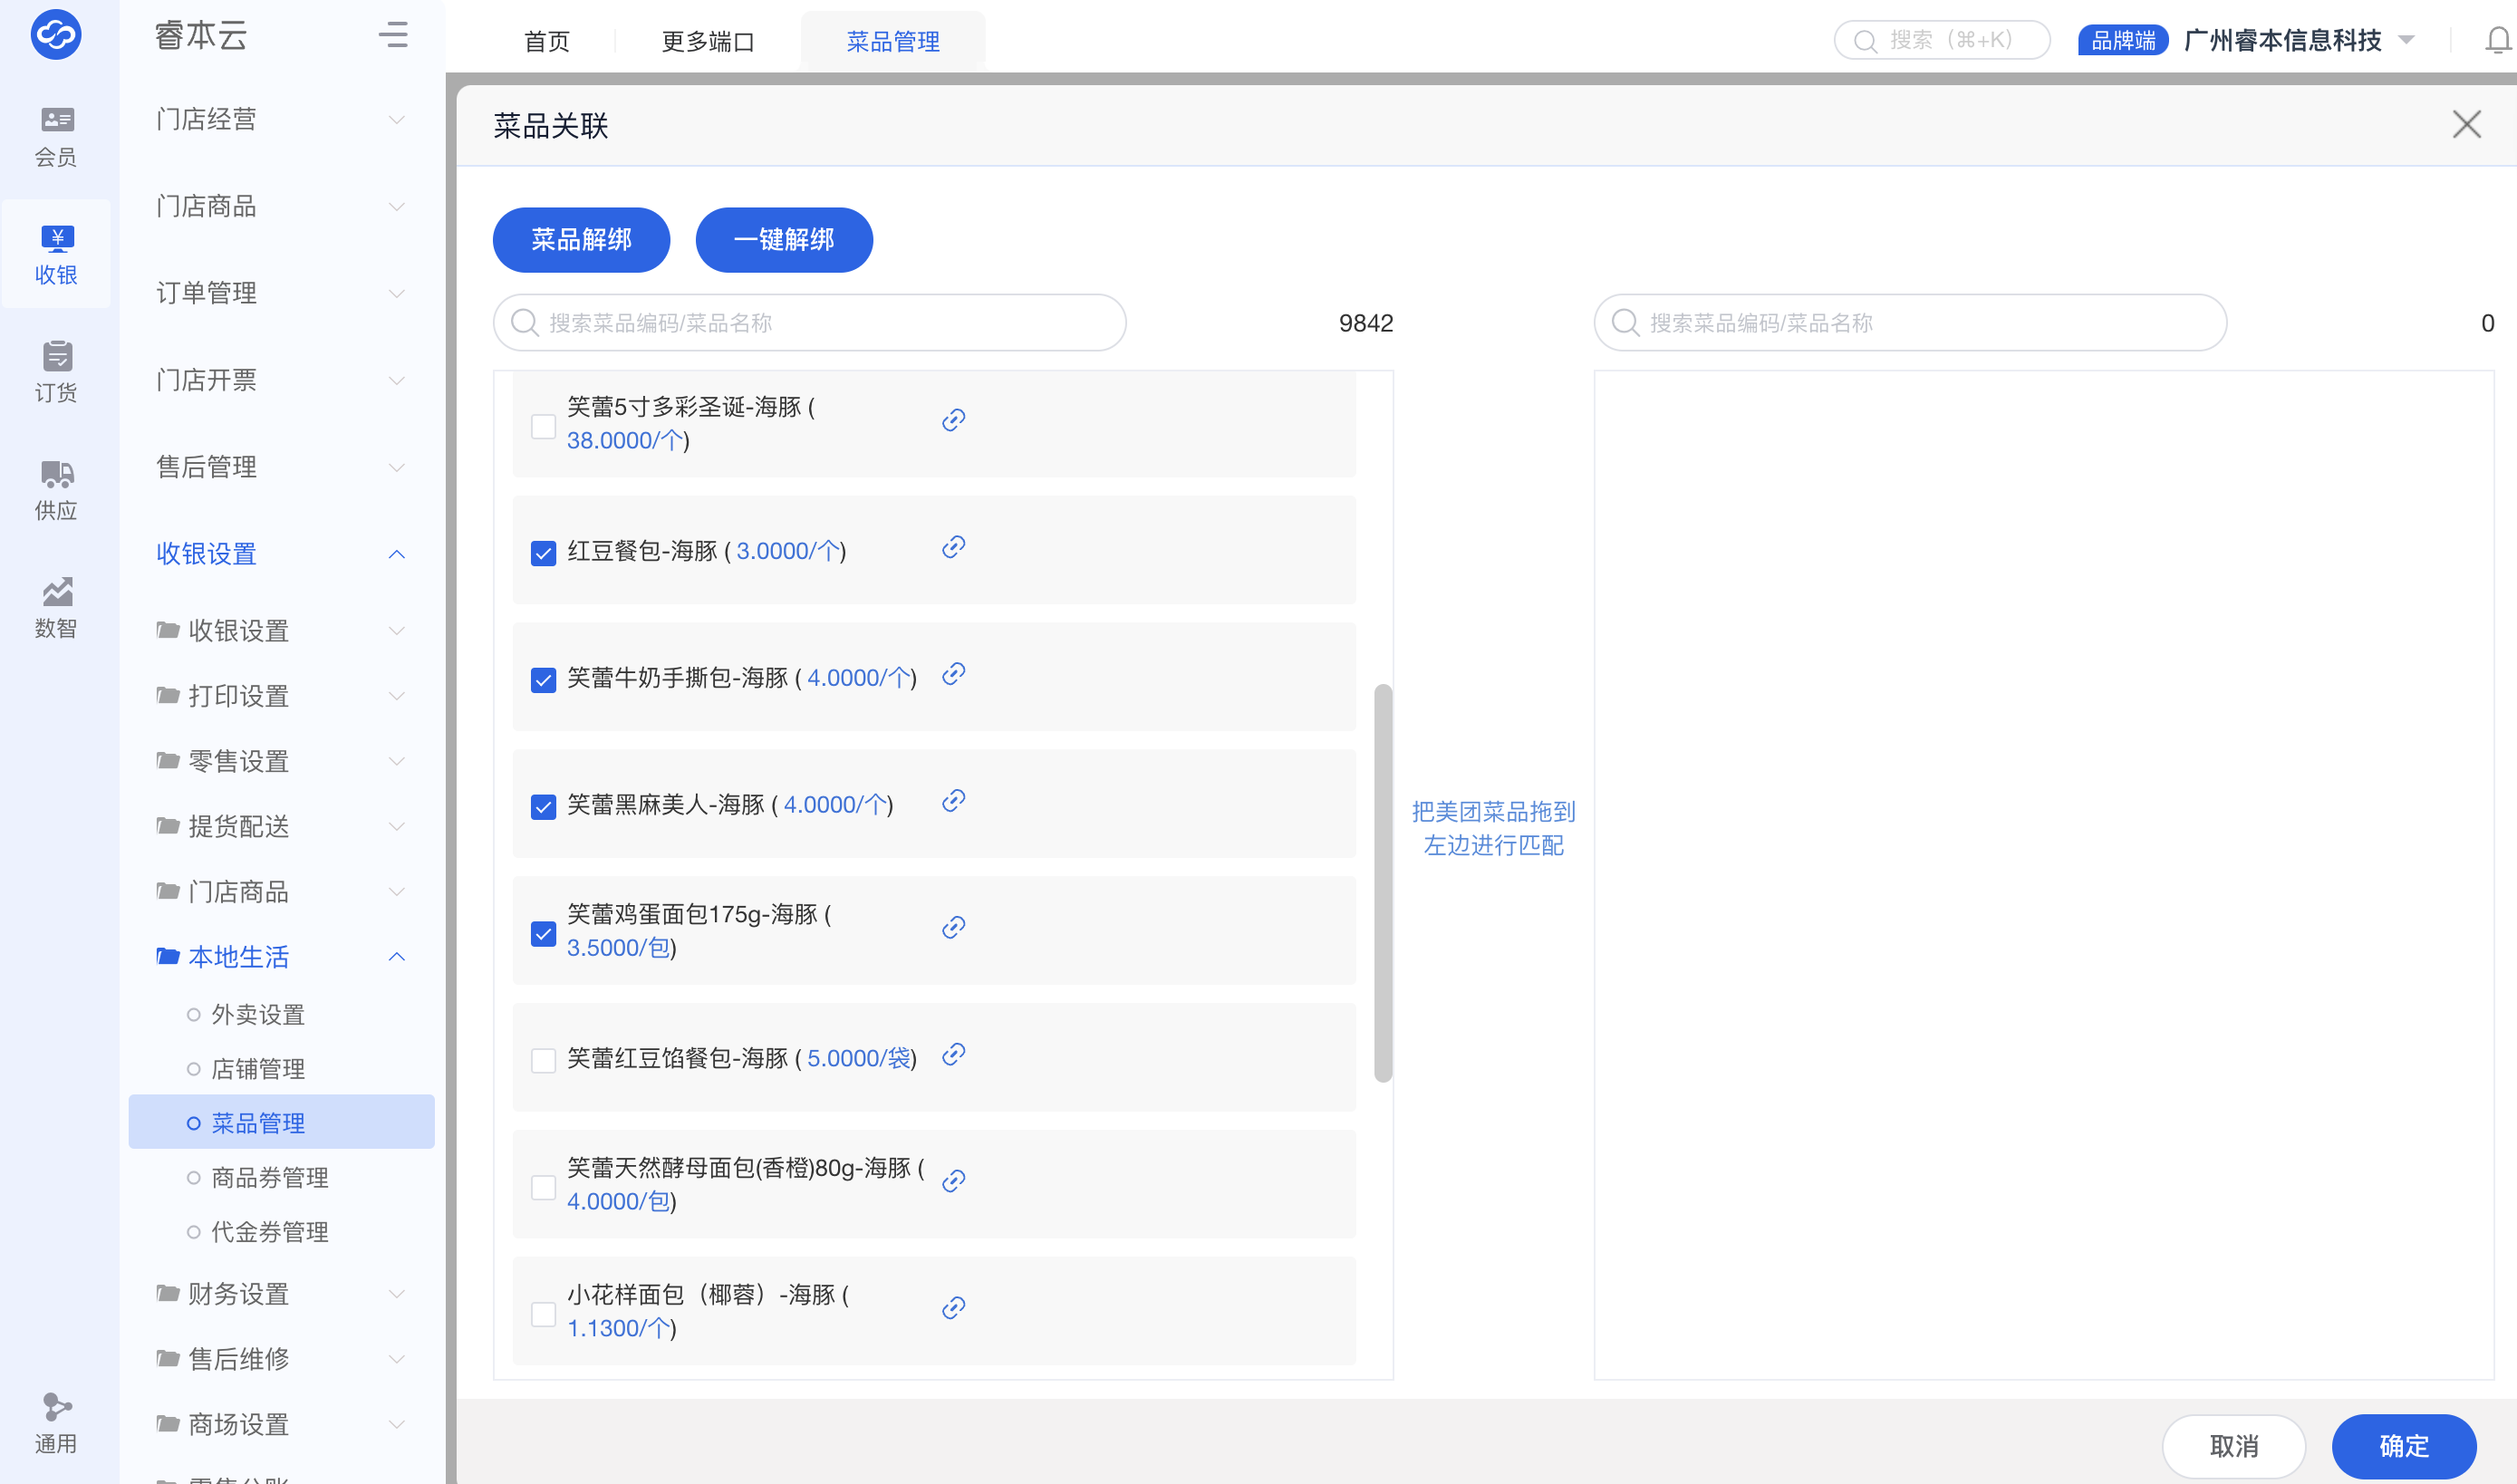The width and height of the screenshot is (2517, 1484).
Task: Uncheck 笑蕾牛奶手撕包-海豚 checkbox
Action: pyautogui.click(x=543, y=680)
